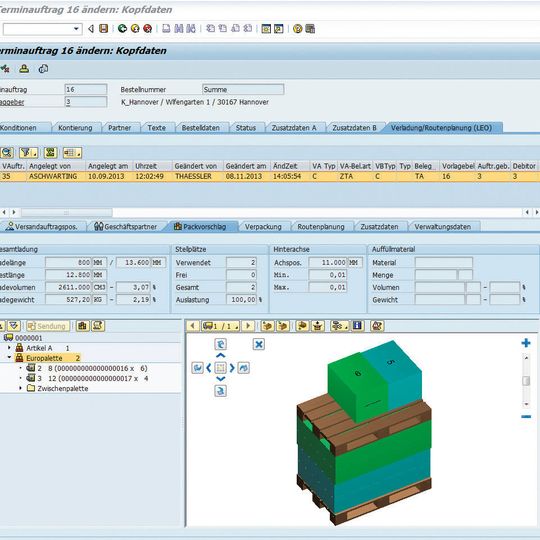
Task: Open the command field dropdown arrow
Action: tap(76, 29)
